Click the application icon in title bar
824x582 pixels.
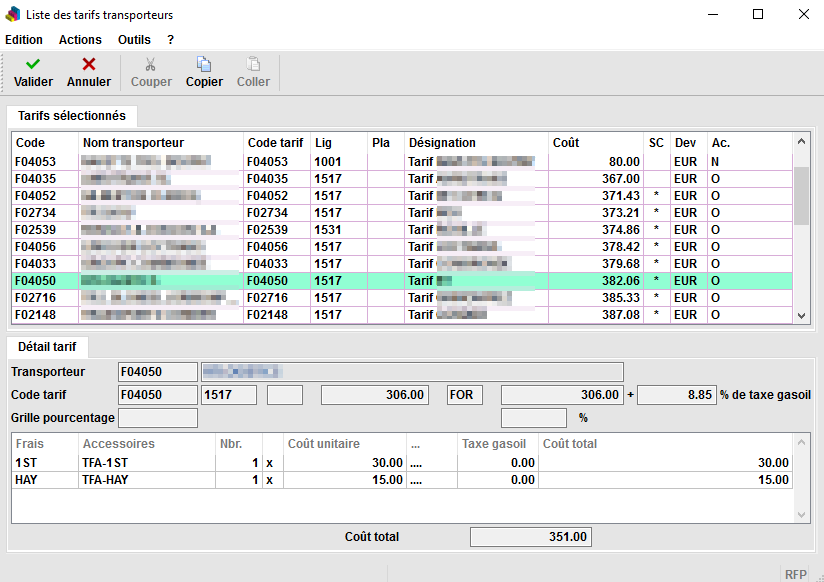tap(13, 15)
